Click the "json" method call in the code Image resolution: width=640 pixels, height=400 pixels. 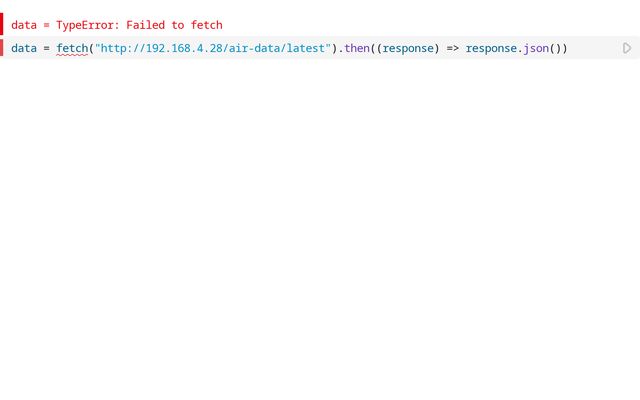point(536,49)
